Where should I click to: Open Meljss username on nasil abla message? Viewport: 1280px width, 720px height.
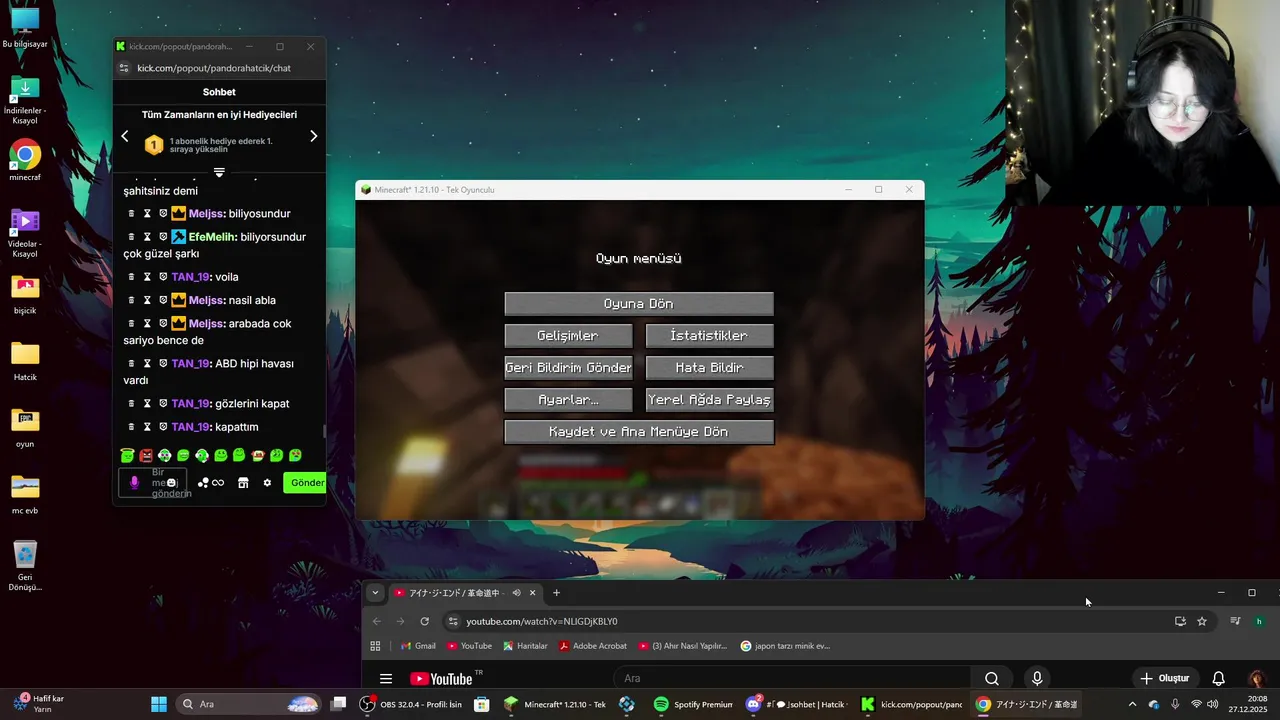click(206, 300)
